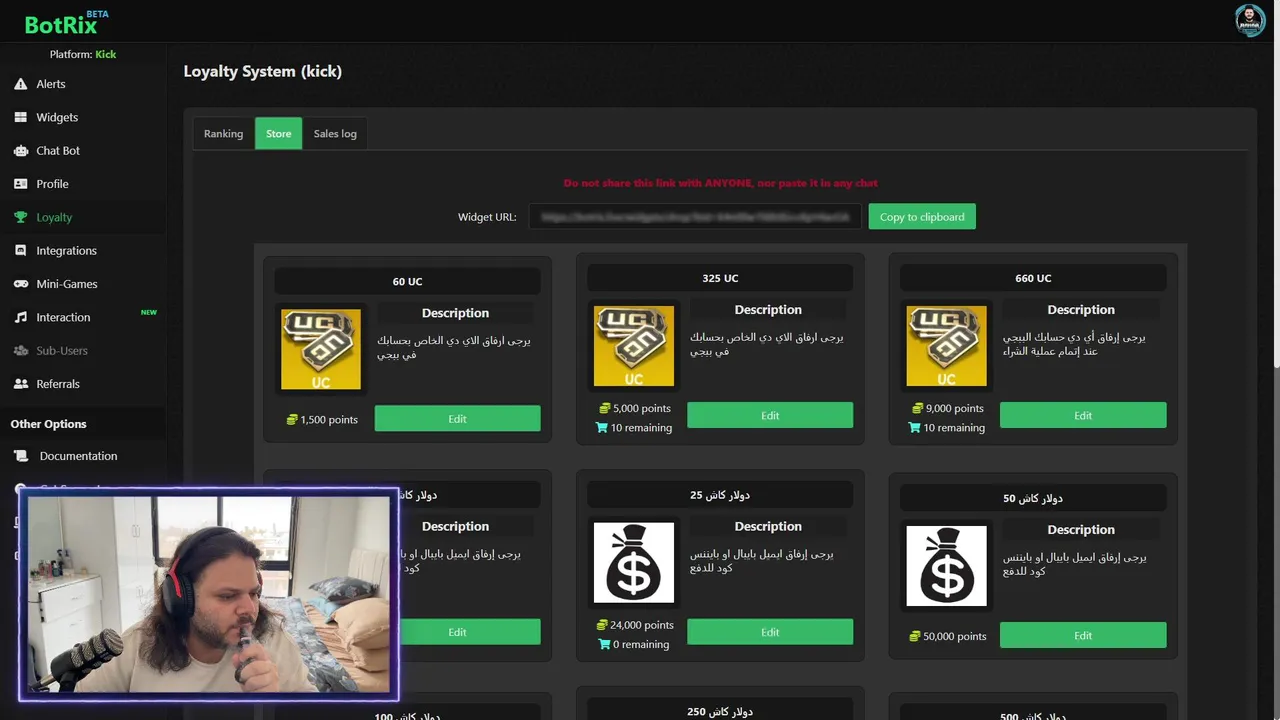
Task: Click the '660 UC' card title
Action: click(x=1033, y=278)
